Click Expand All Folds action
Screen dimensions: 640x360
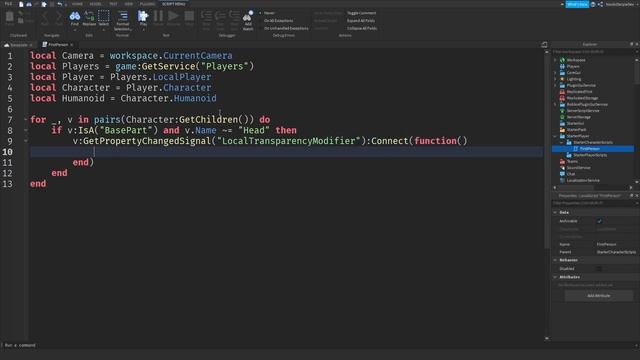[x=361, y=20]
